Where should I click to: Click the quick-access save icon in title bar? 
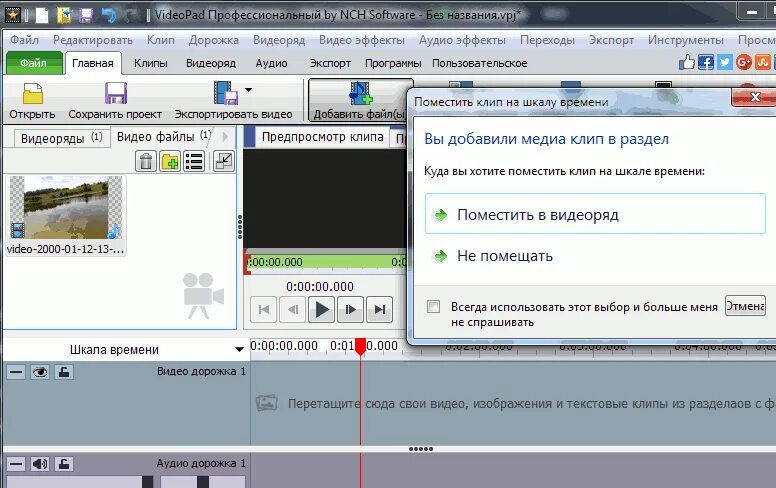pyautogui.click(x=86, y=15)
